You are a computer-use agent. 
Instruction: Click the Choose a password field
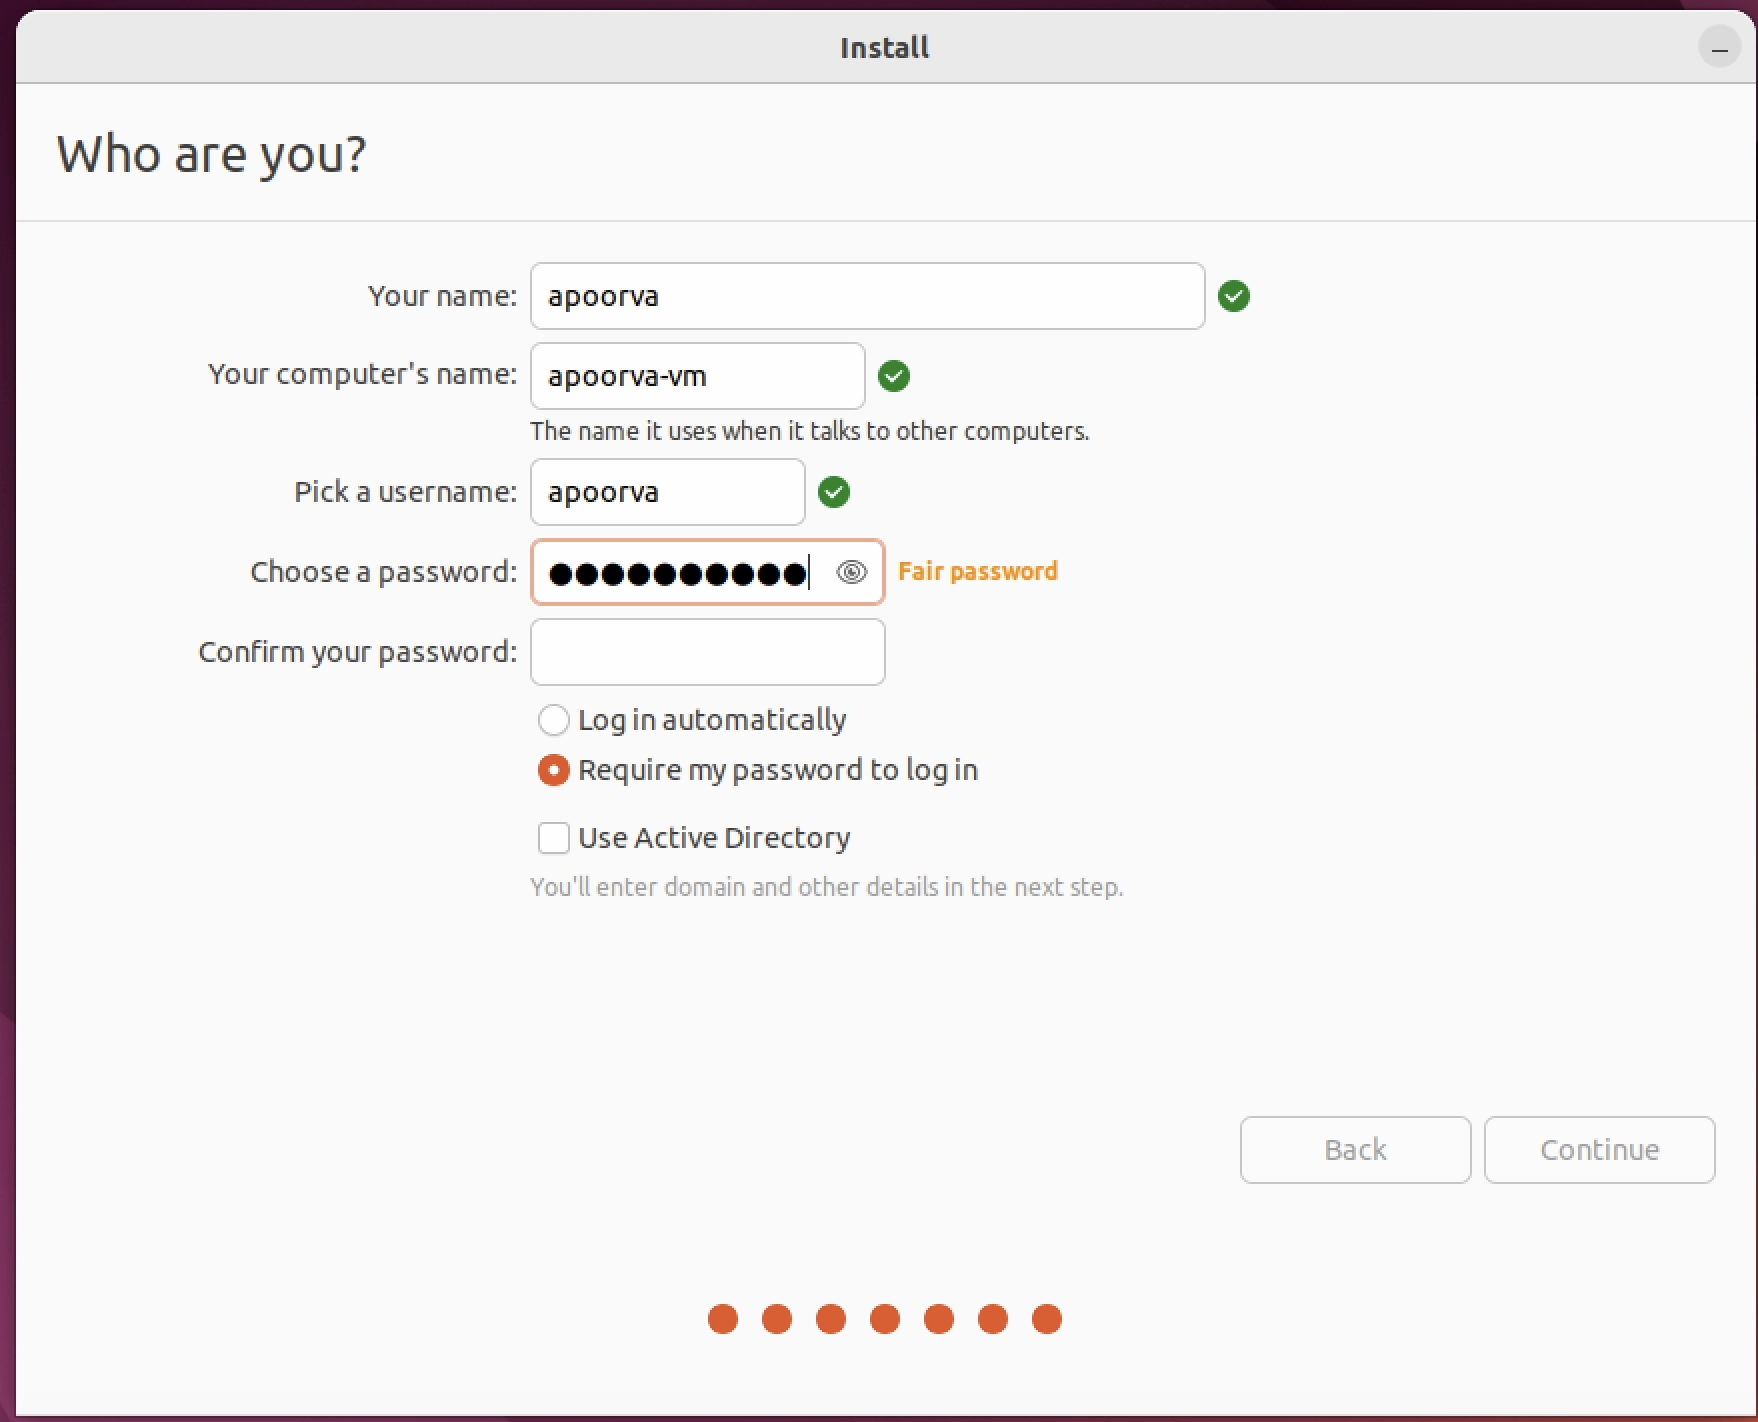680,572
